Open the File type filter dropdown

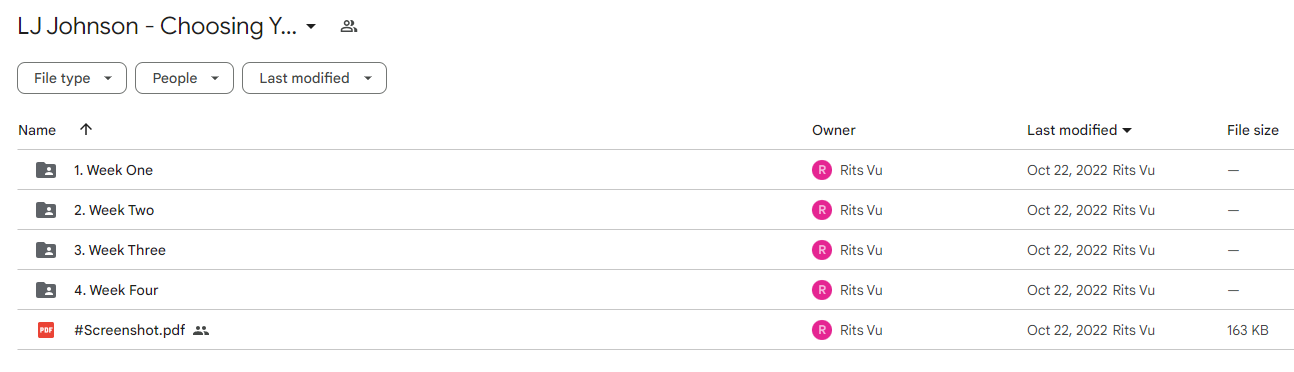pyautogui.click(x=72, y=78)
